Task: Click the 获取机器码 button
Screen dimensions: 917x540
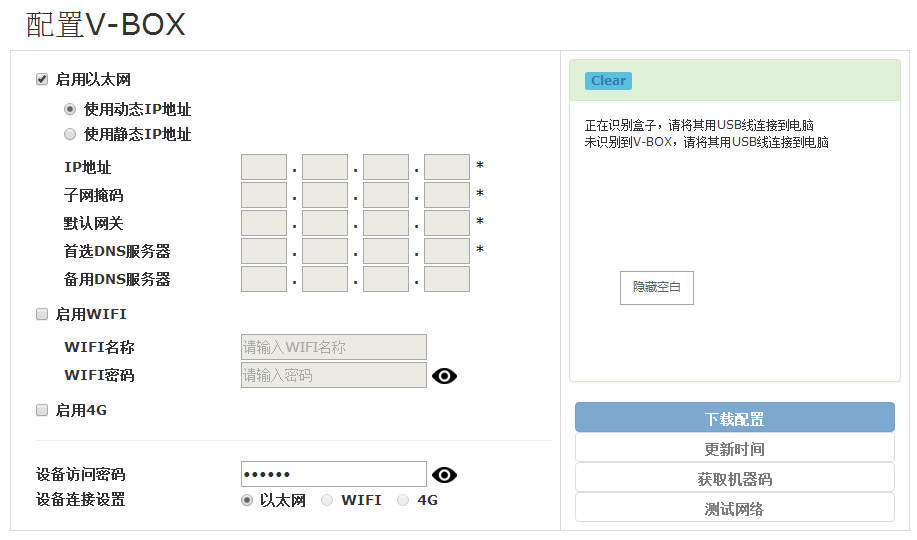Action: pos(734,478)
